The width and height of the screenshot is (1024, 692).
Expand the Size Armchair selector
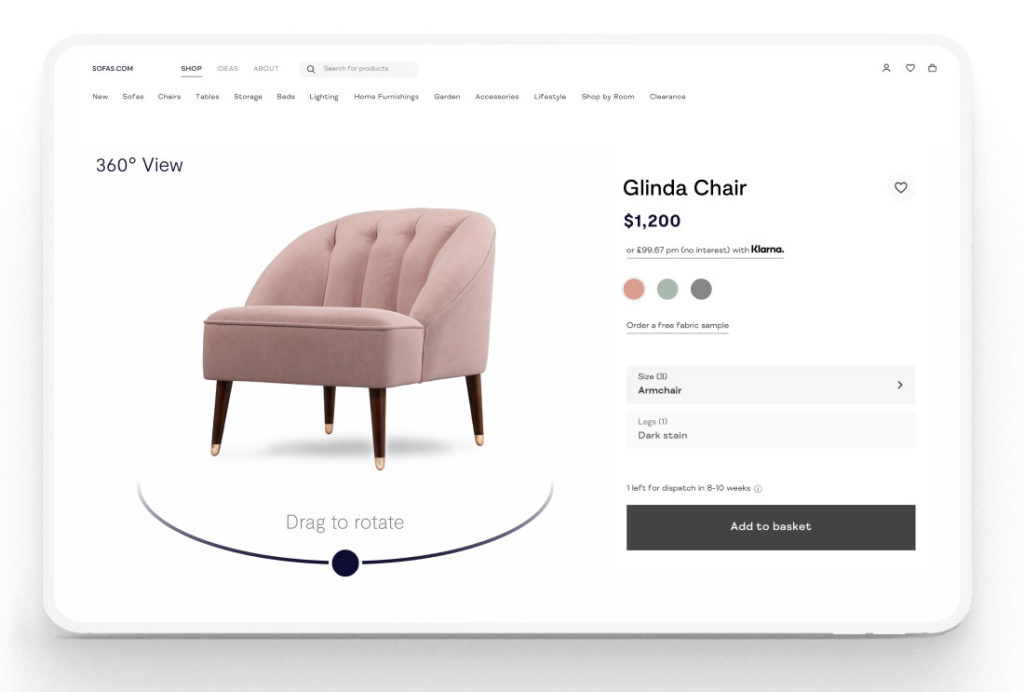pos(771,384)
